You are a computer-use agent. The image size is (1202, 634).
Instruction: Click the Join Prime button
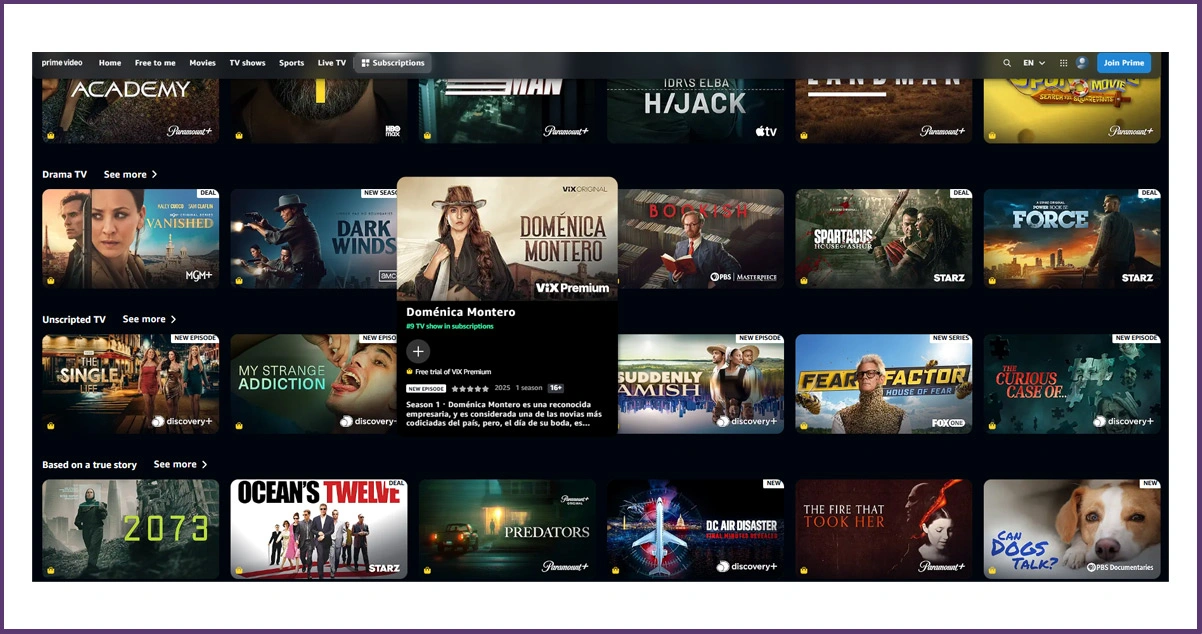[1123, 62]
